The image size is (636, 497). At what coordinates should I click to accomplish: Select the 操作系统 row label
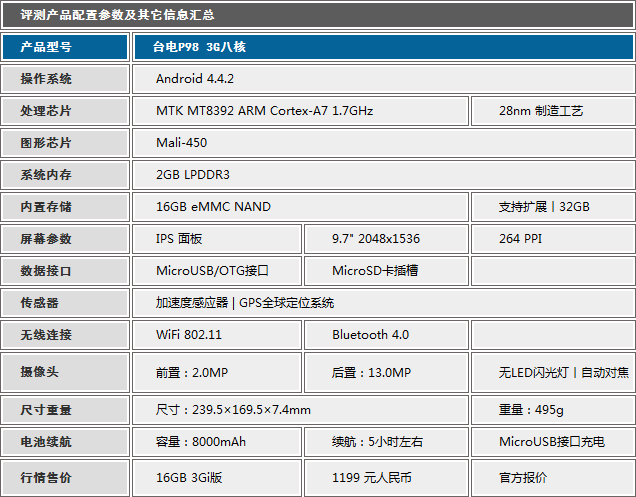coord(65,79)
